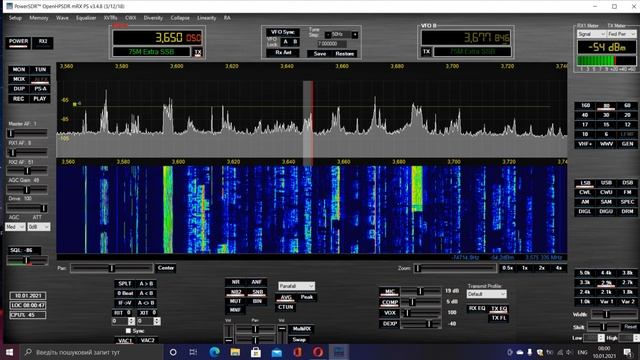Open the Memory menu
640x360 pixels.
[39, 18]
